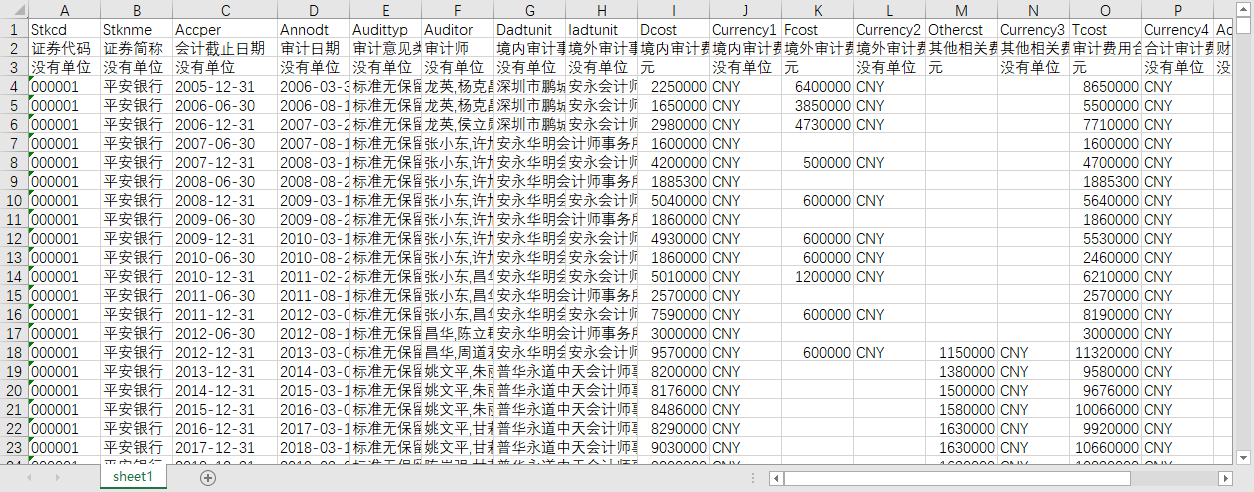Select column C header
Image resolution: width=1254 pixels, height=492 pixels.
pos(225,10)
